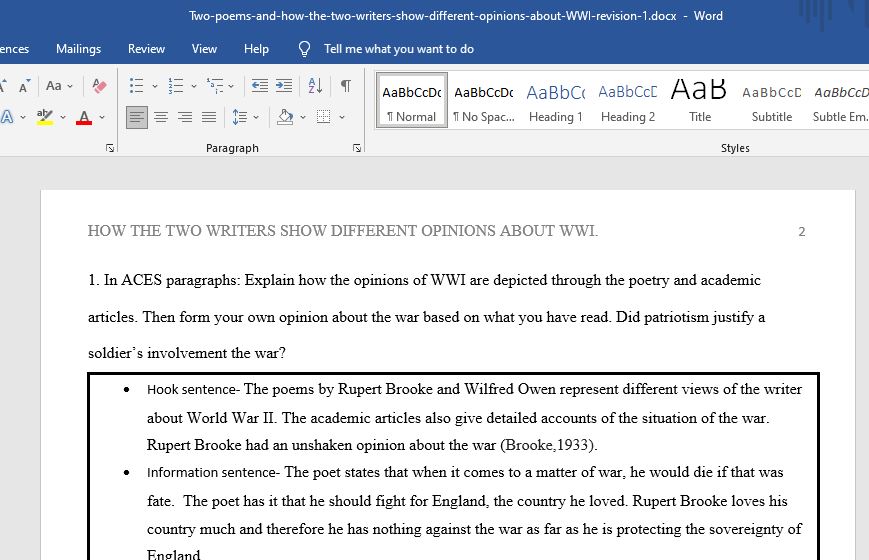Apply yellow text highlight color
This screenshot has width=869, height=560.
tap(45, 117)
